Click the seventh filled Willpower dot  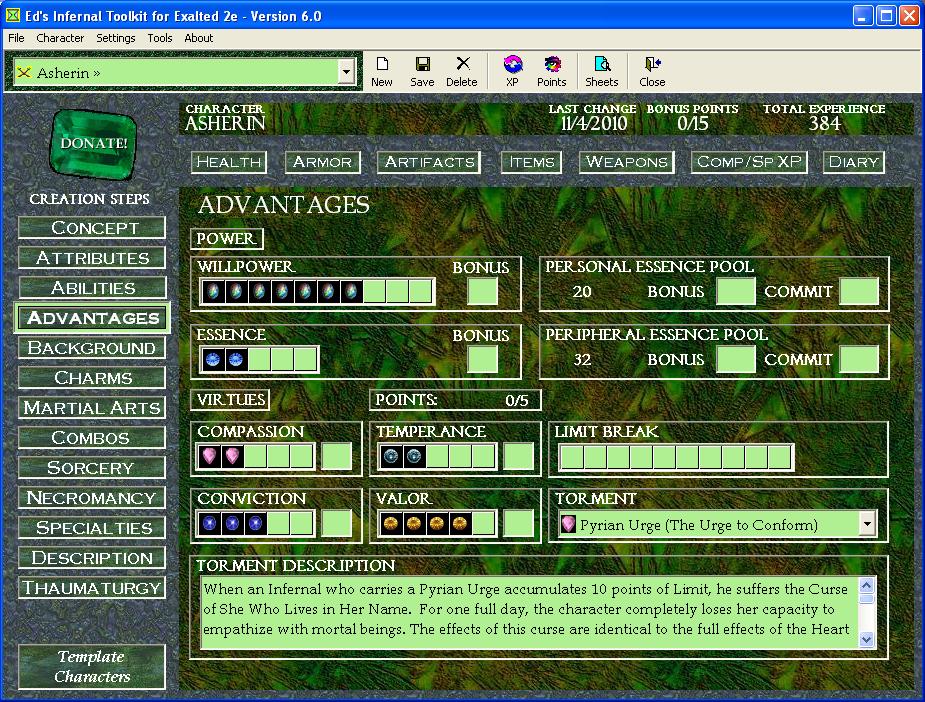352,291
